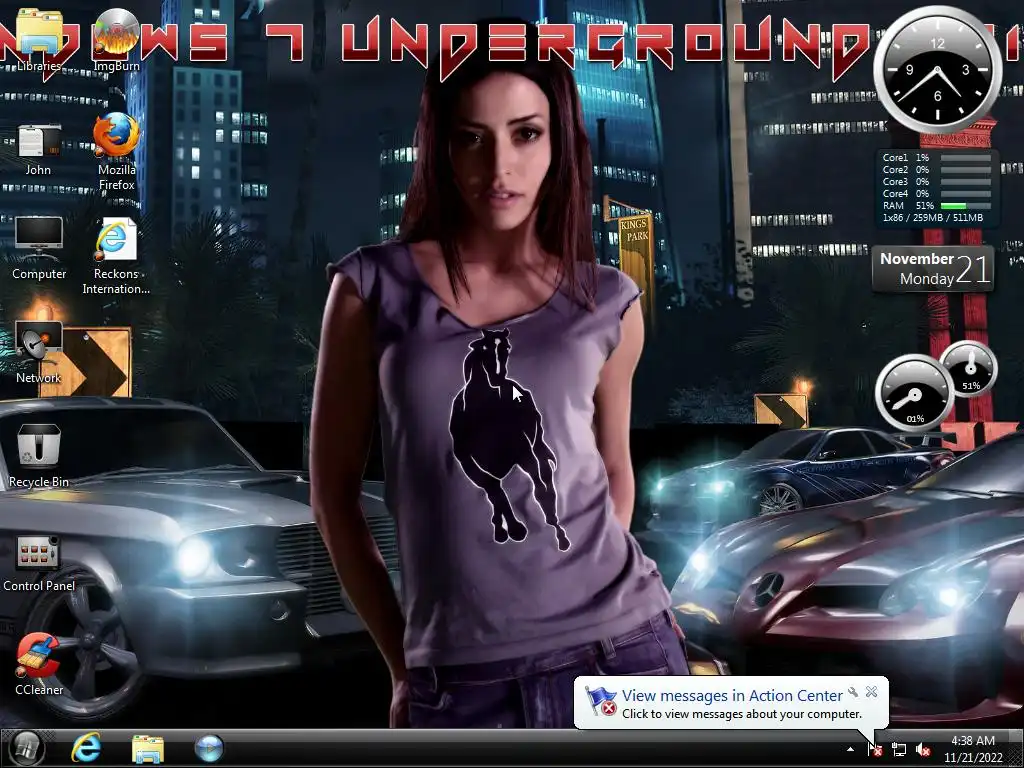Select the Network desktop icon
1024x768 pixels.
point(39,353)
